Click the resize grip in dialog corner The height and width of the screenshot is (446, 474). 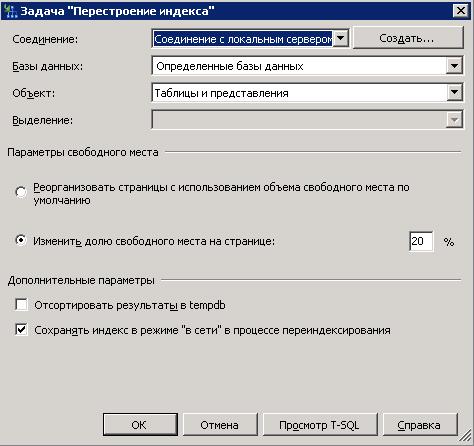[x=465, y=436]
